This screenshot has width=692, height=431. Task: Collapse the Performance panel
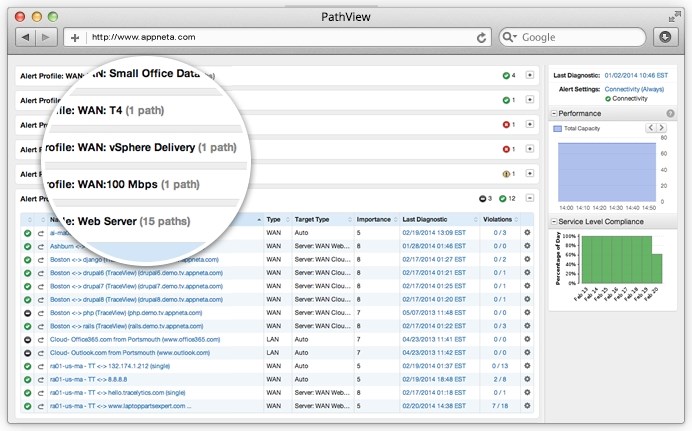tap(555, 114)
